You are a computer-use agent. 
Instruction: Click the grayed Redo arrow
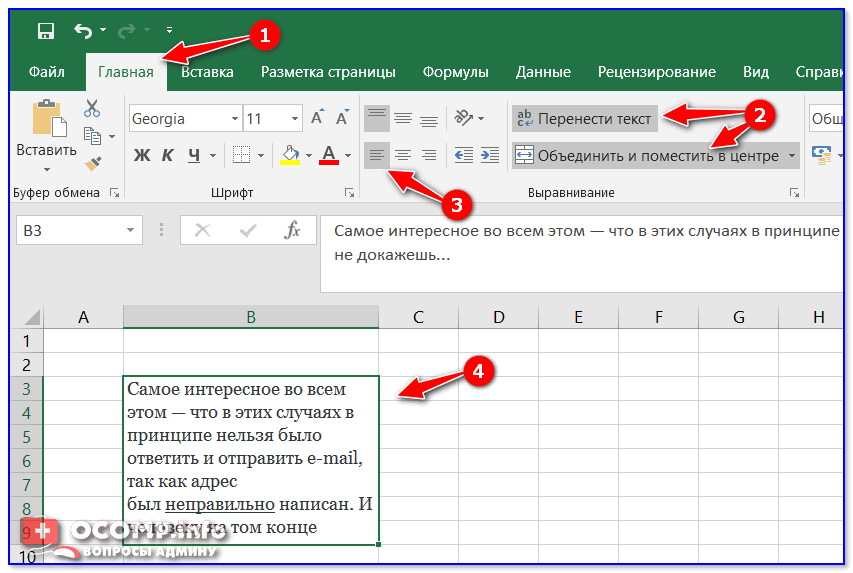tap(126, 30)
